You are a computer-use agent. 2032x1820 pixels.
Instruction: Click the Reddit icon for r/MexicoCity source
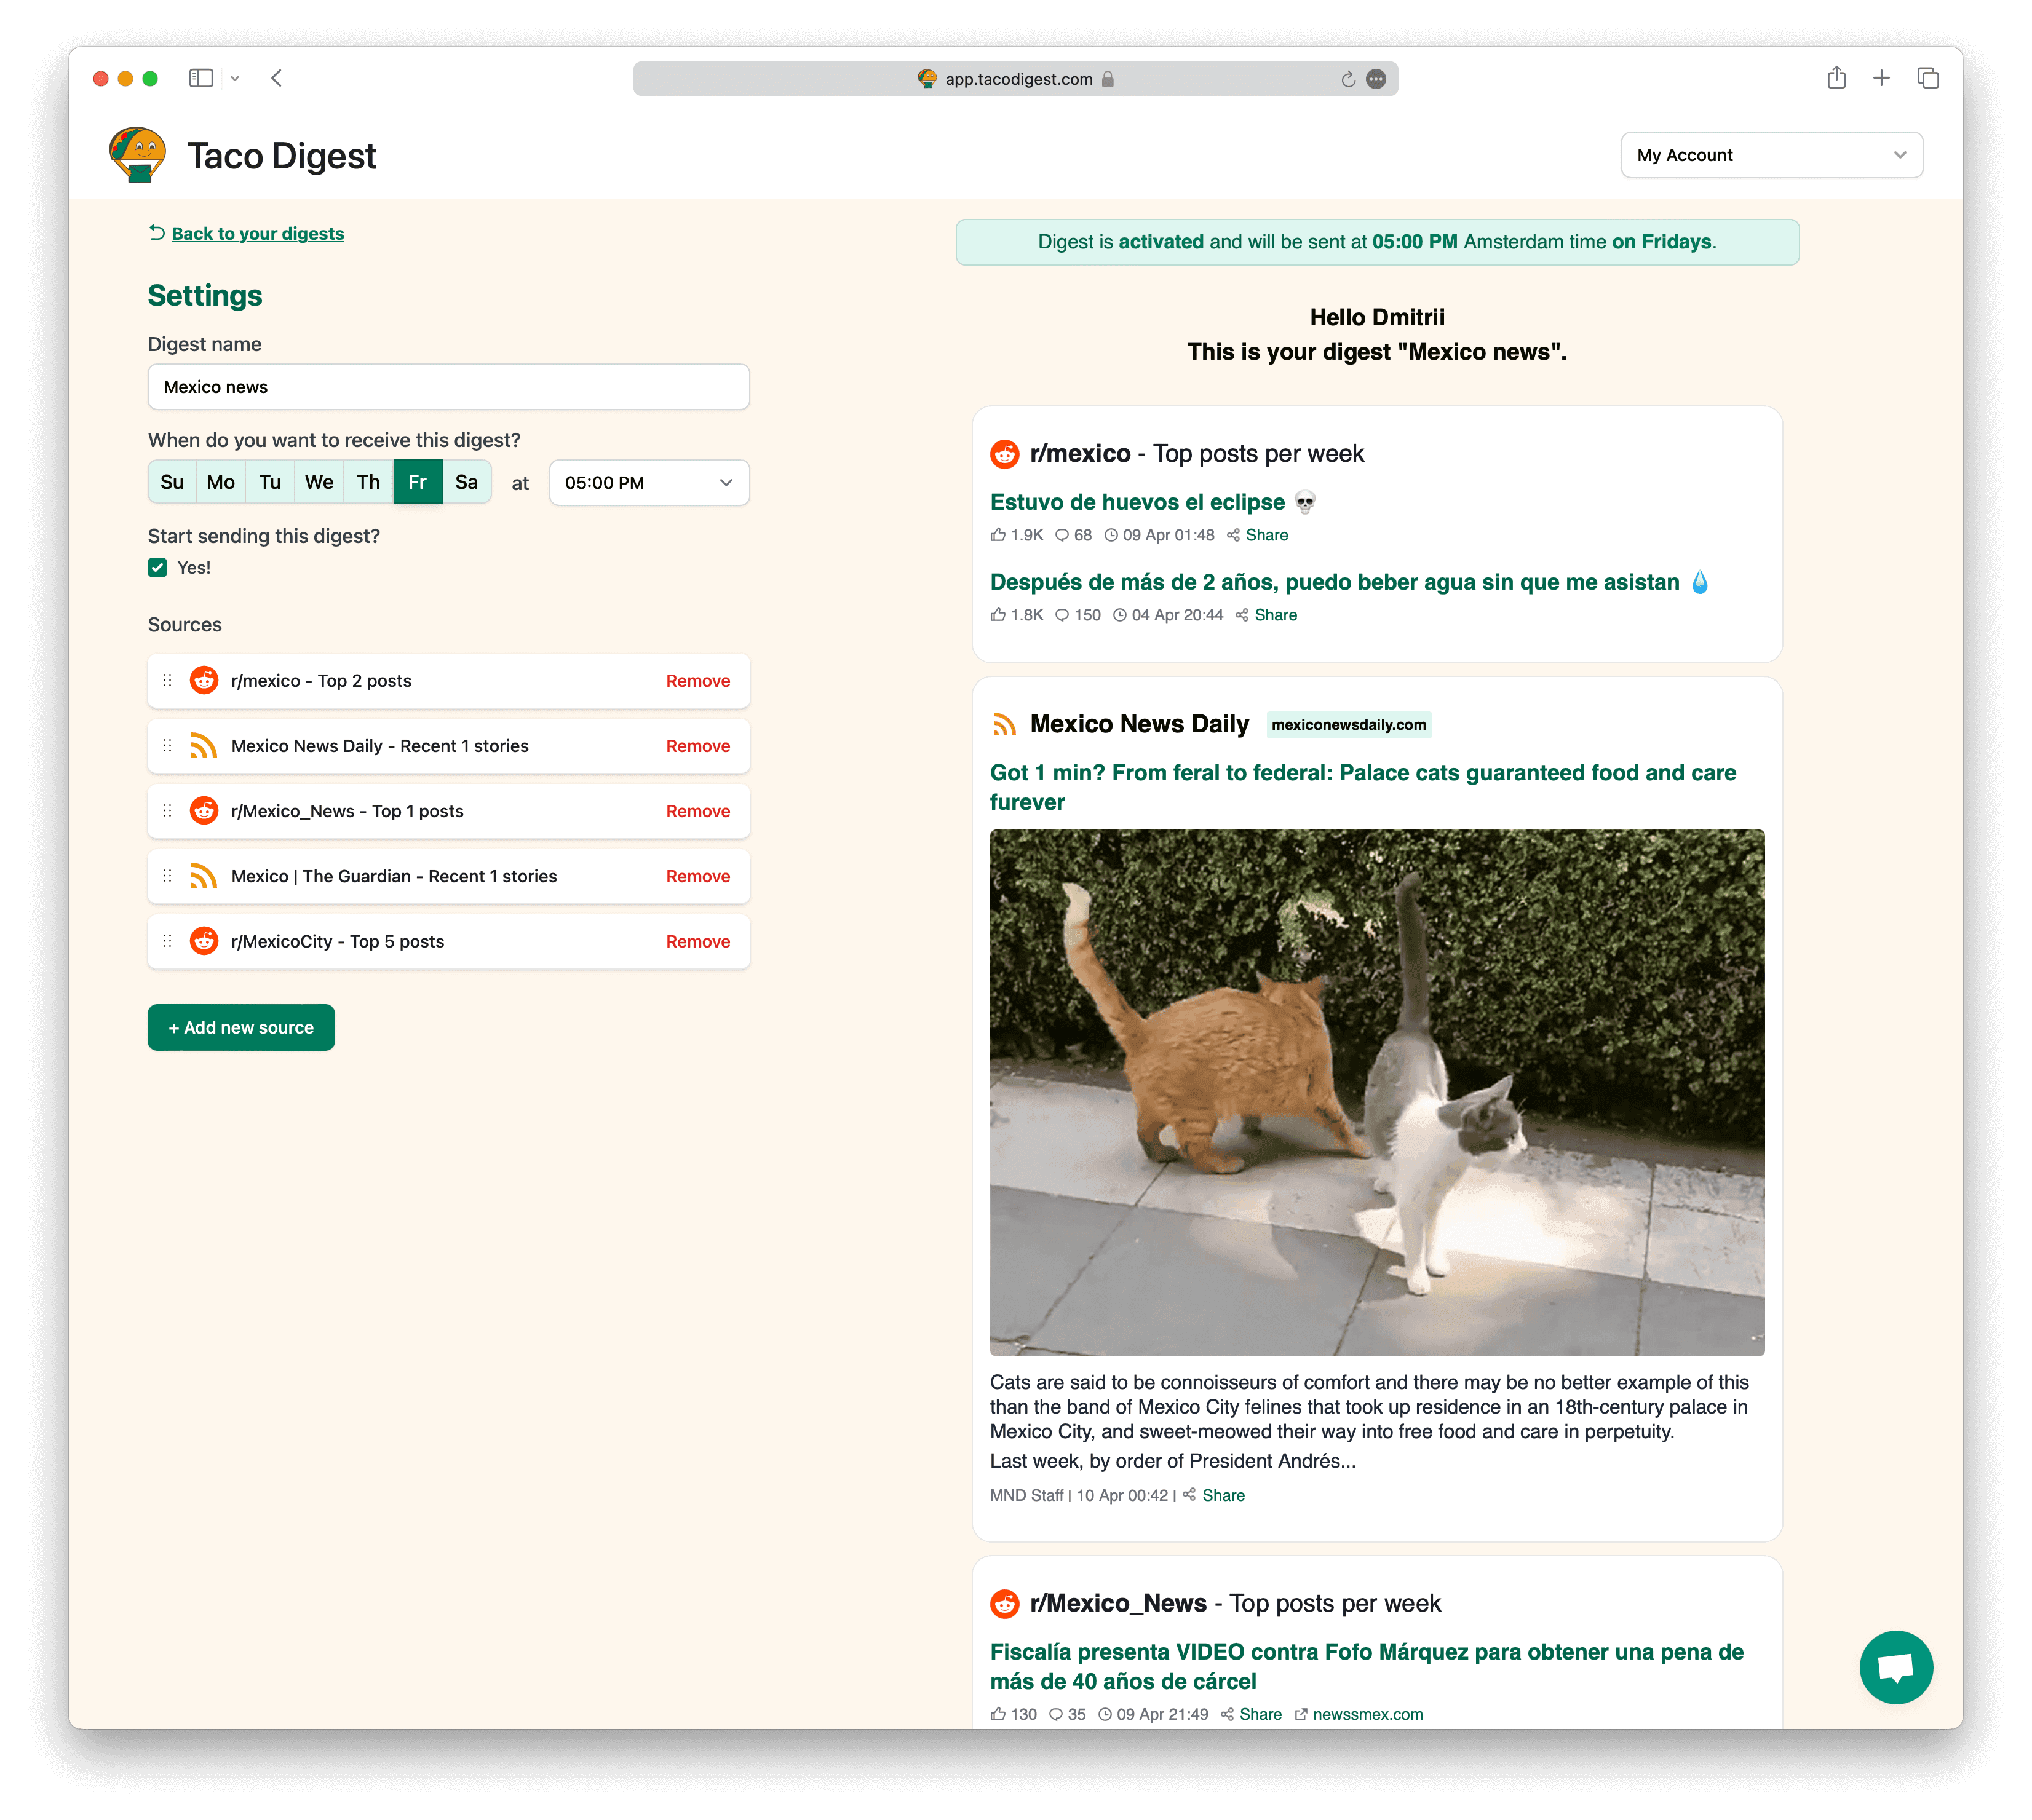click(x=205, y=941)
